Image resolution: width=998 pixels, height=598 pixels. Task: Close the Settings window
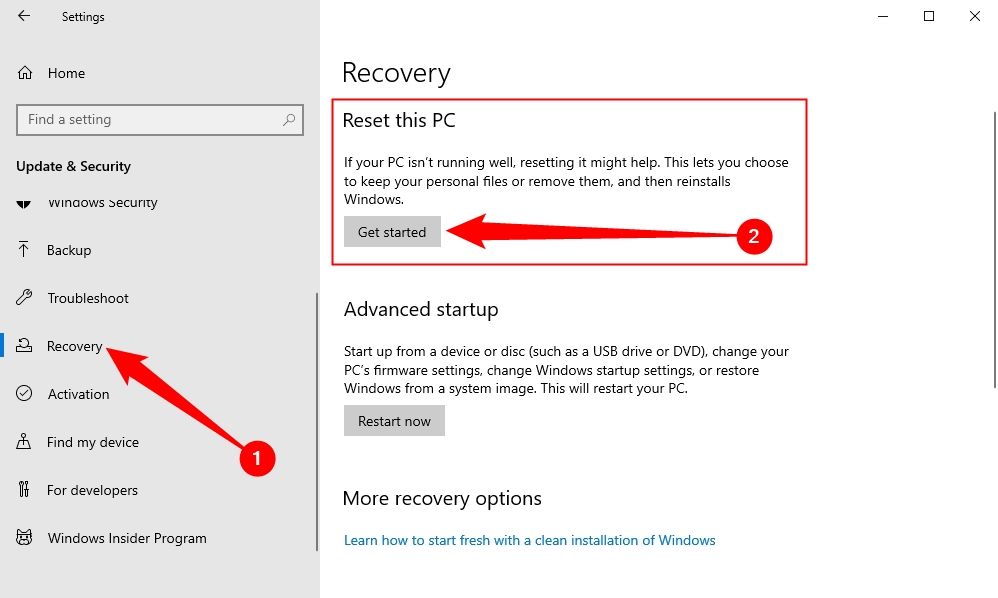click(975, 16)
